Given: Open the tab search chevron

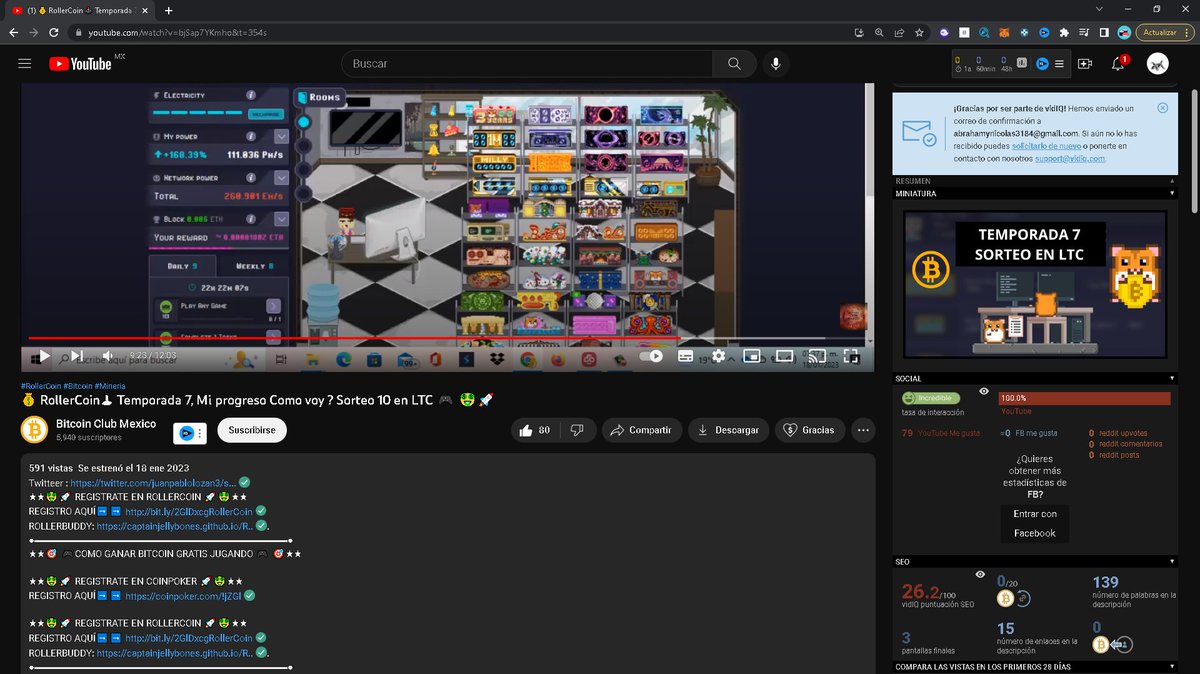Looking at the screenshot, I should tap(1099, 9).
